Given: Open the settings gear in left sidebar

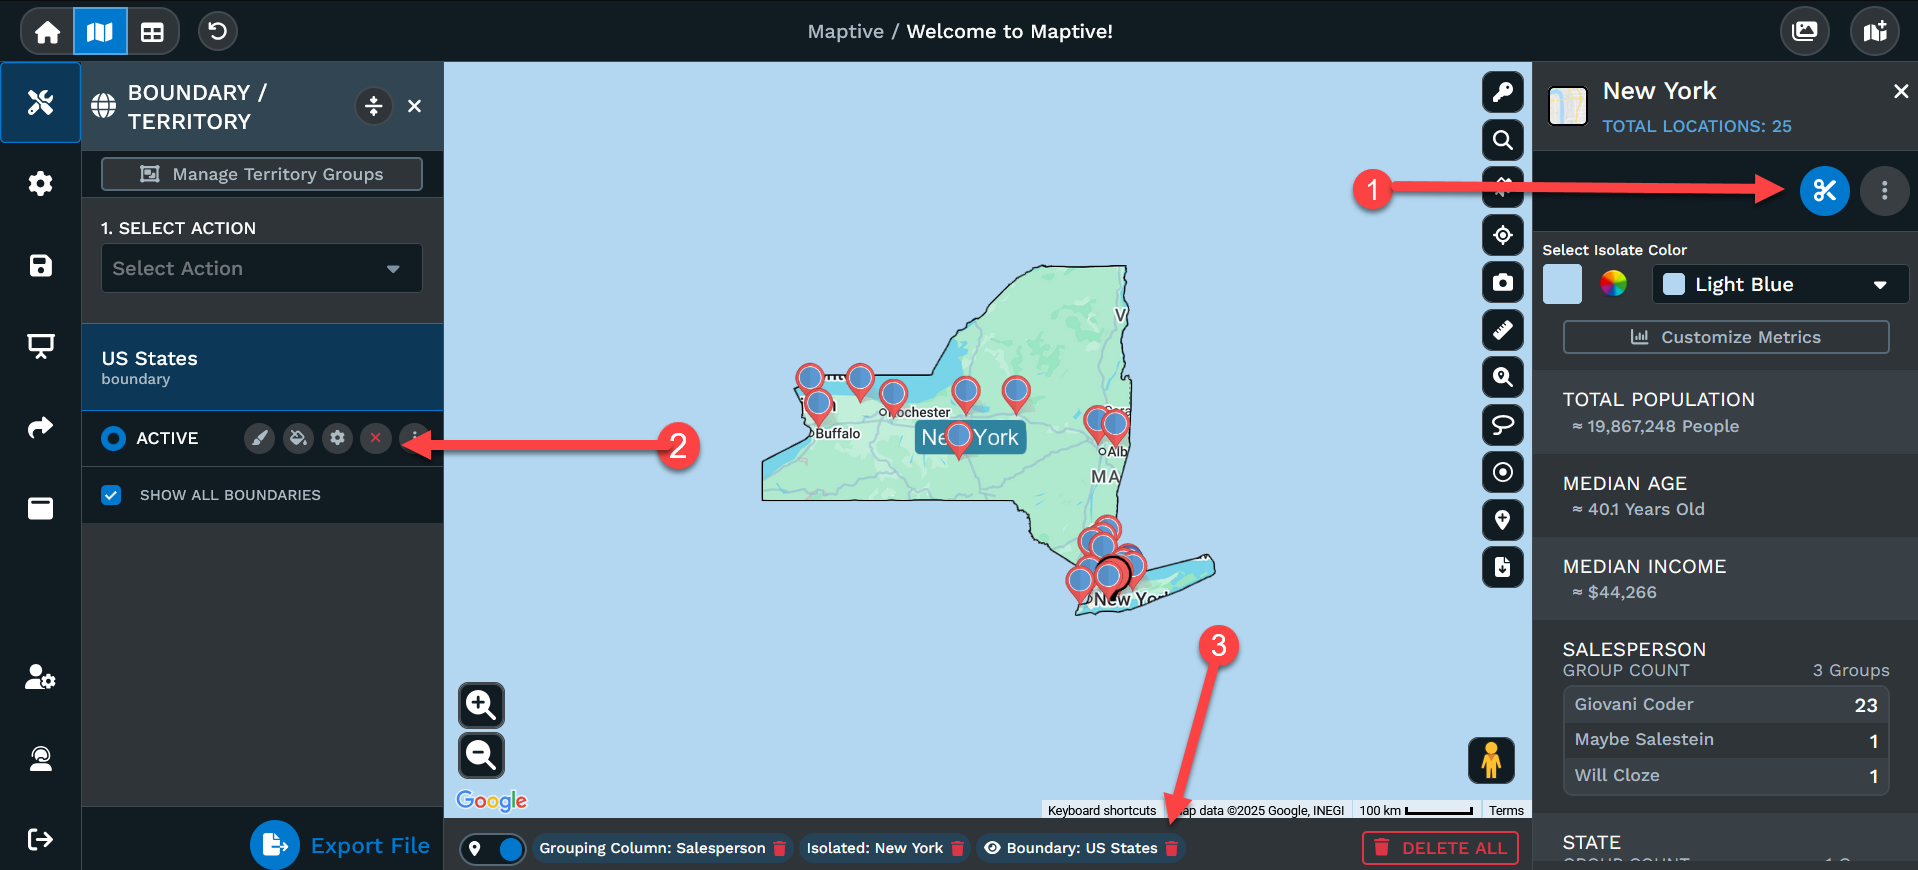Looking at the screenshot, I should [40, 184].
